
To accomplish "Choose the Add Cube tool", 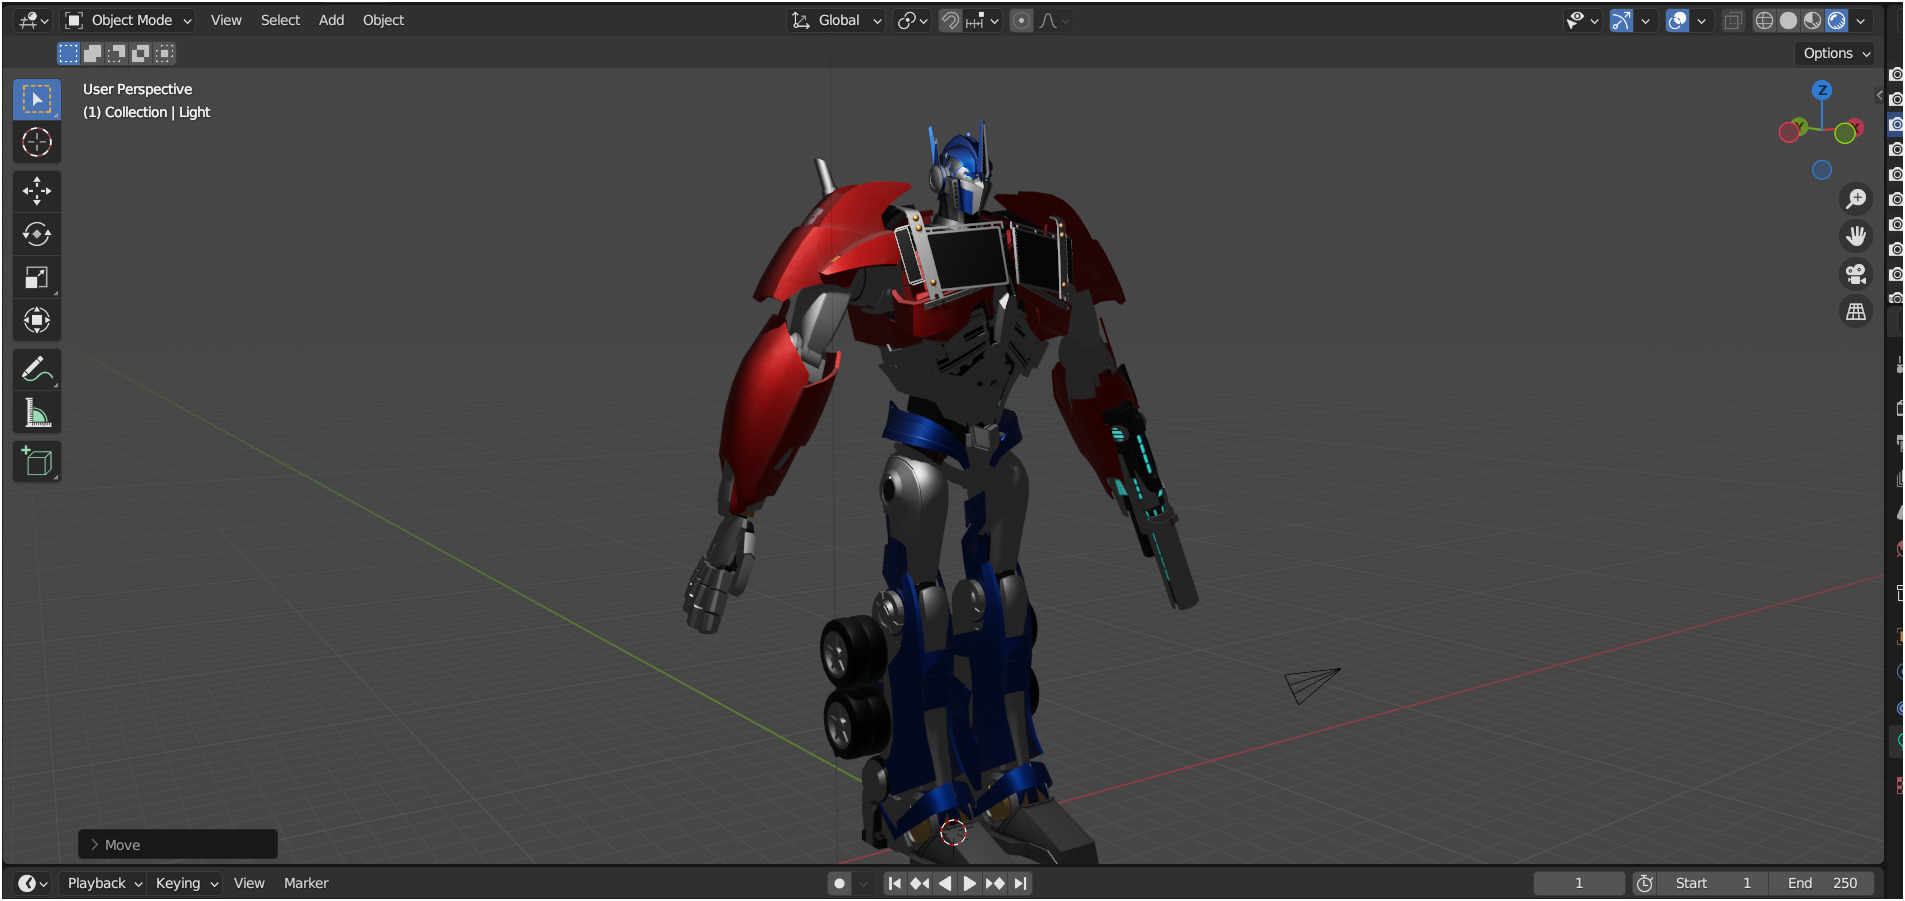I will (x=37, y=462).
